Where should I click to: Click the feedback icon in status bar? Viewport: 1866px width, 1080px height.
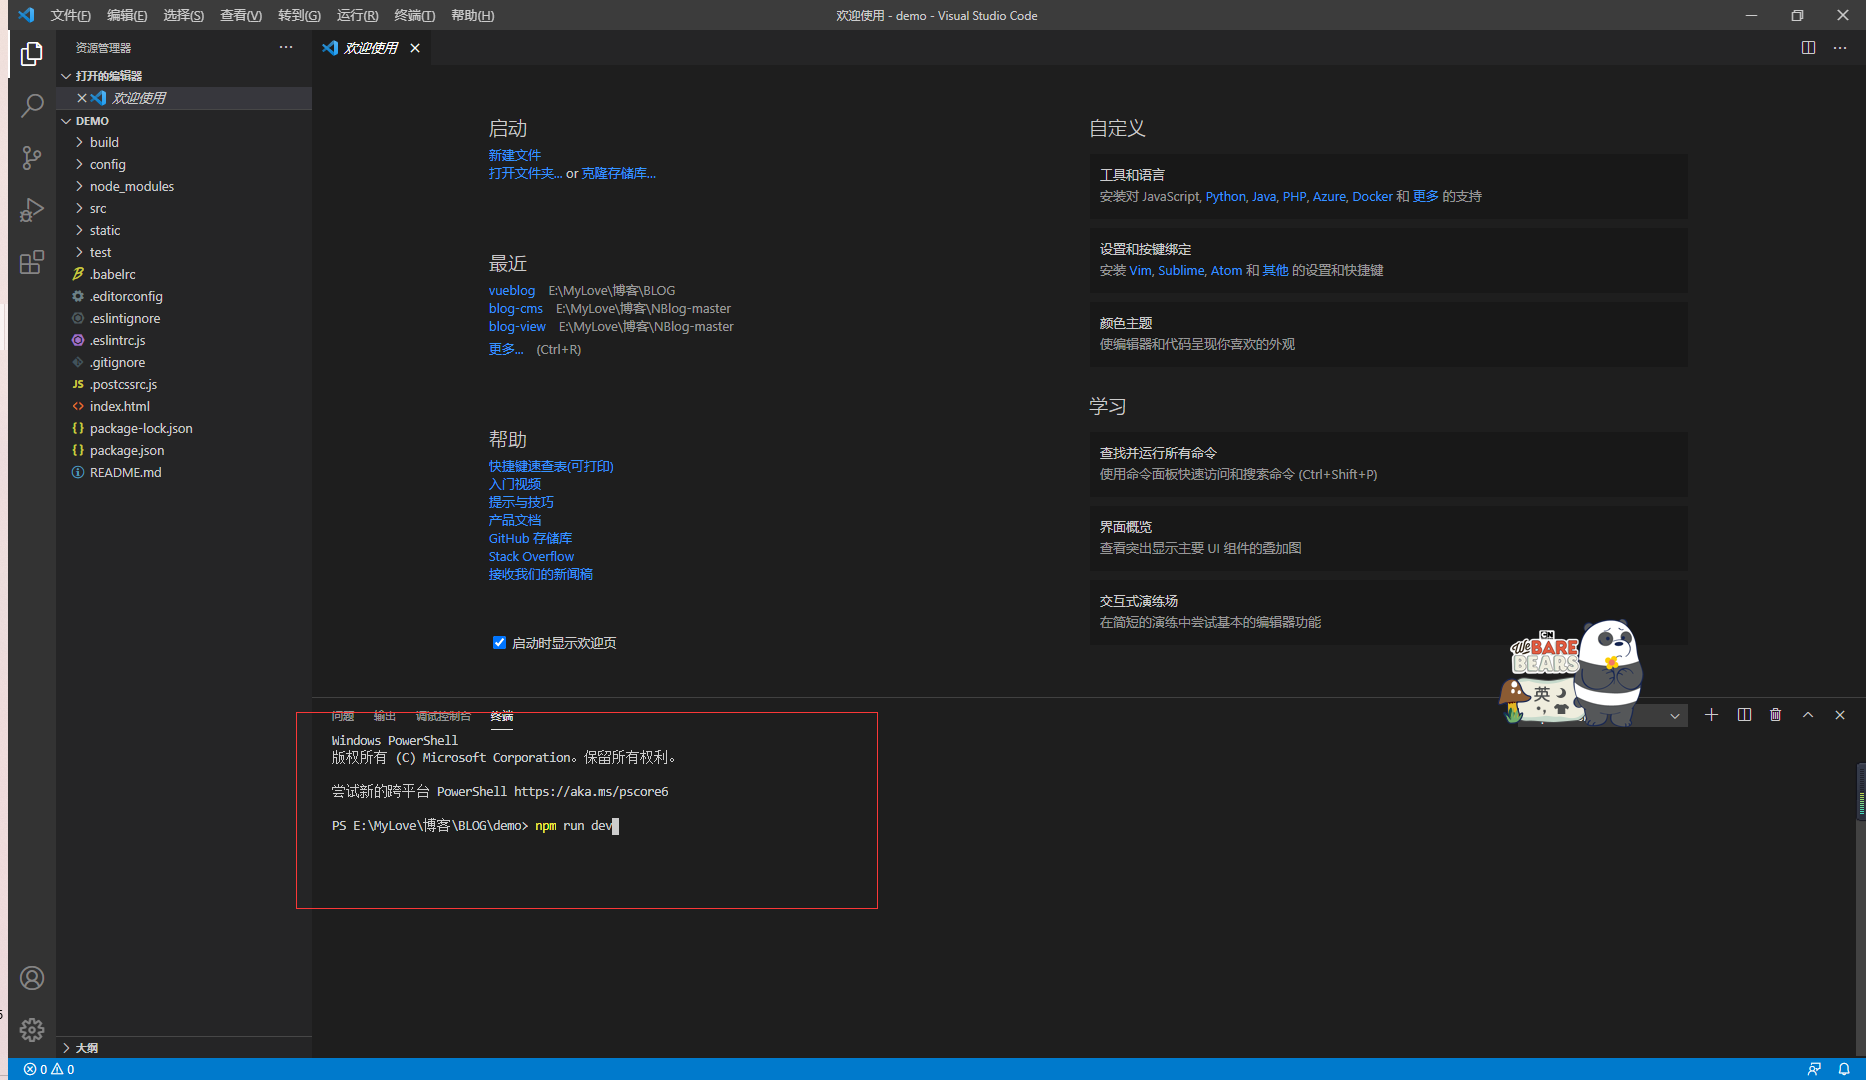(x=1814, y=1069)
